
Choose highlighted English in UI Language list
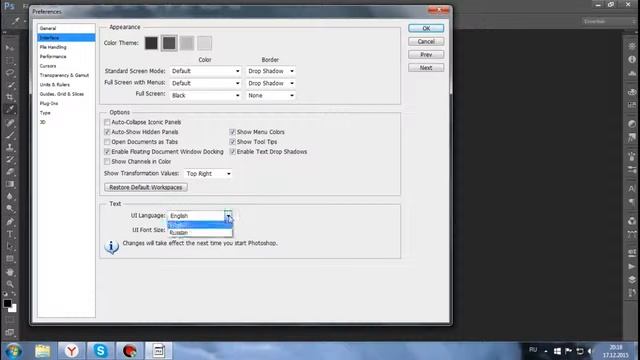(200, 225)
